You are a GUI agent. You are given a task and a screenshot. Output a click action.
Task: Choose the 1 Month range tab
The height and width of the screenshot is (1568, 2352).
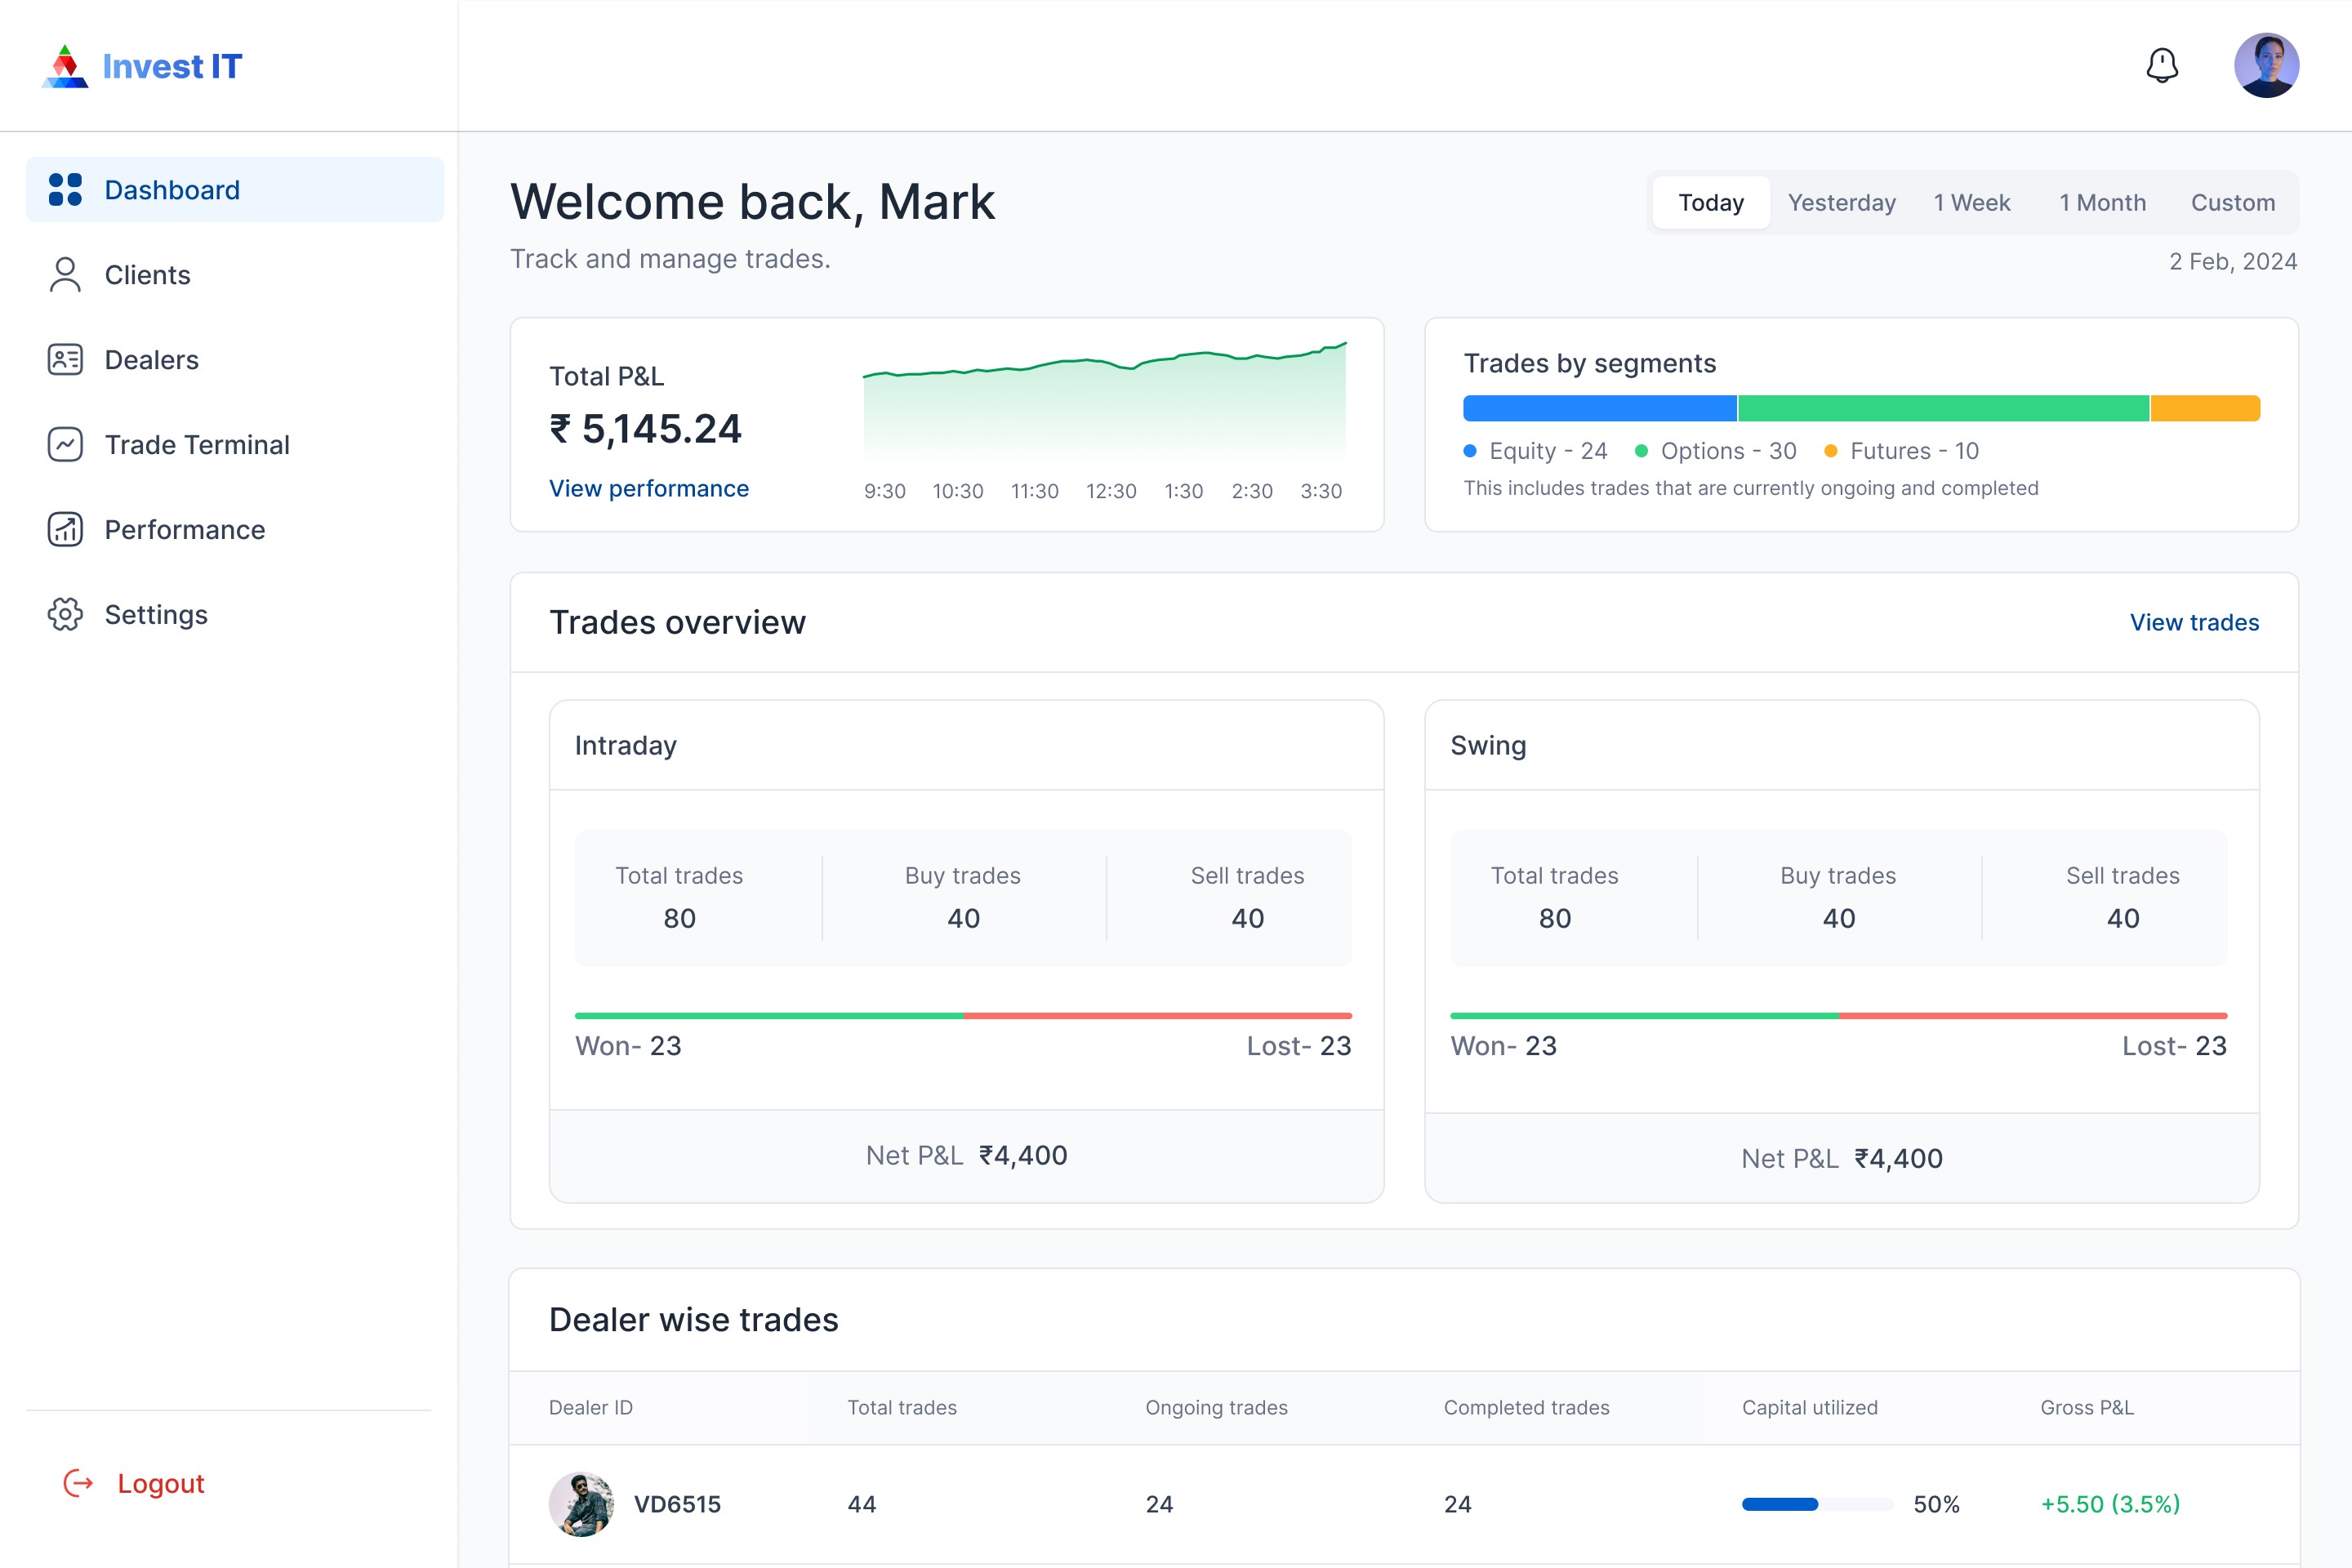[2102, 203]
